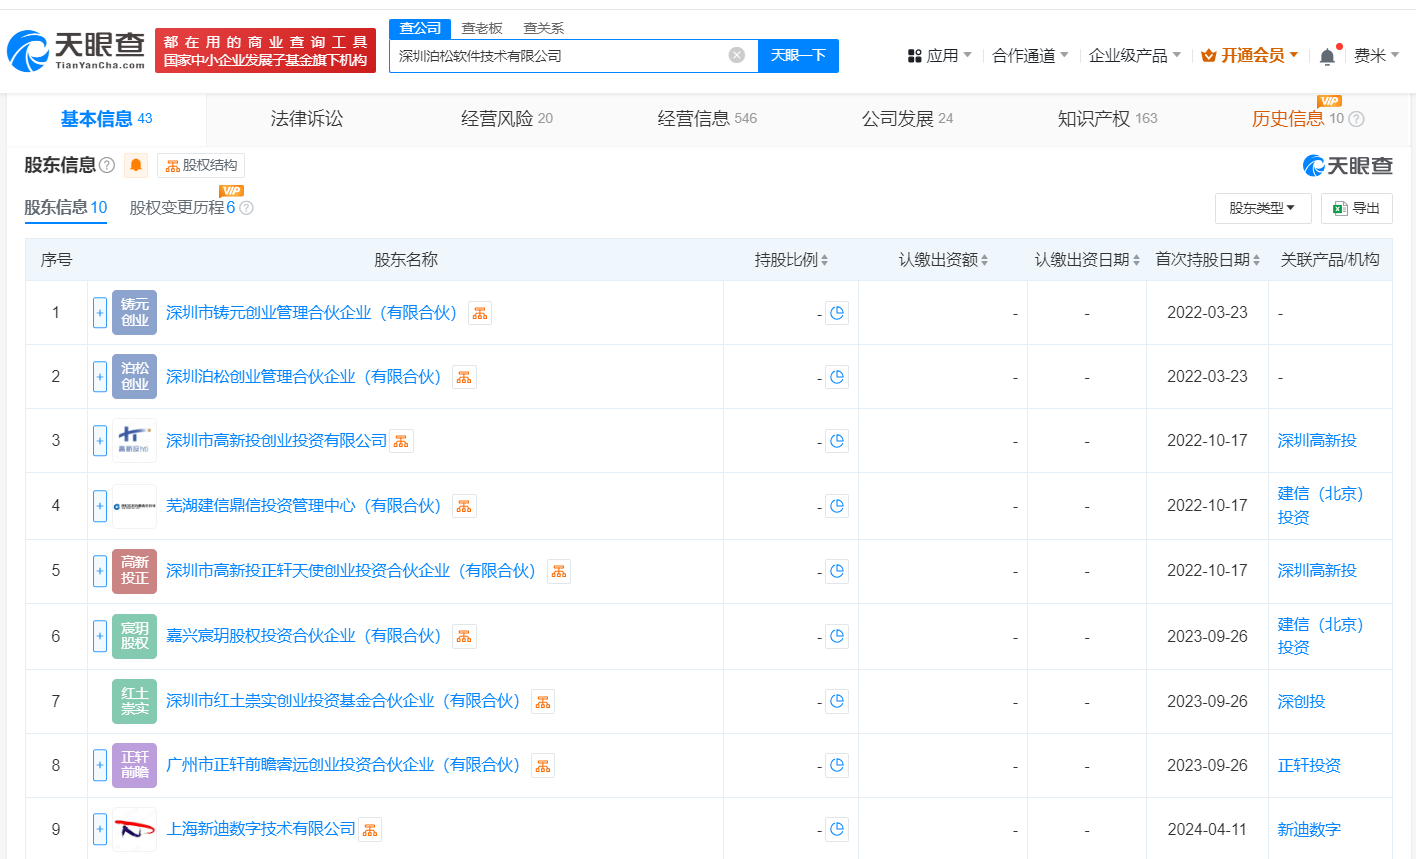Open the 费米 user account menu

[1376, 56]
